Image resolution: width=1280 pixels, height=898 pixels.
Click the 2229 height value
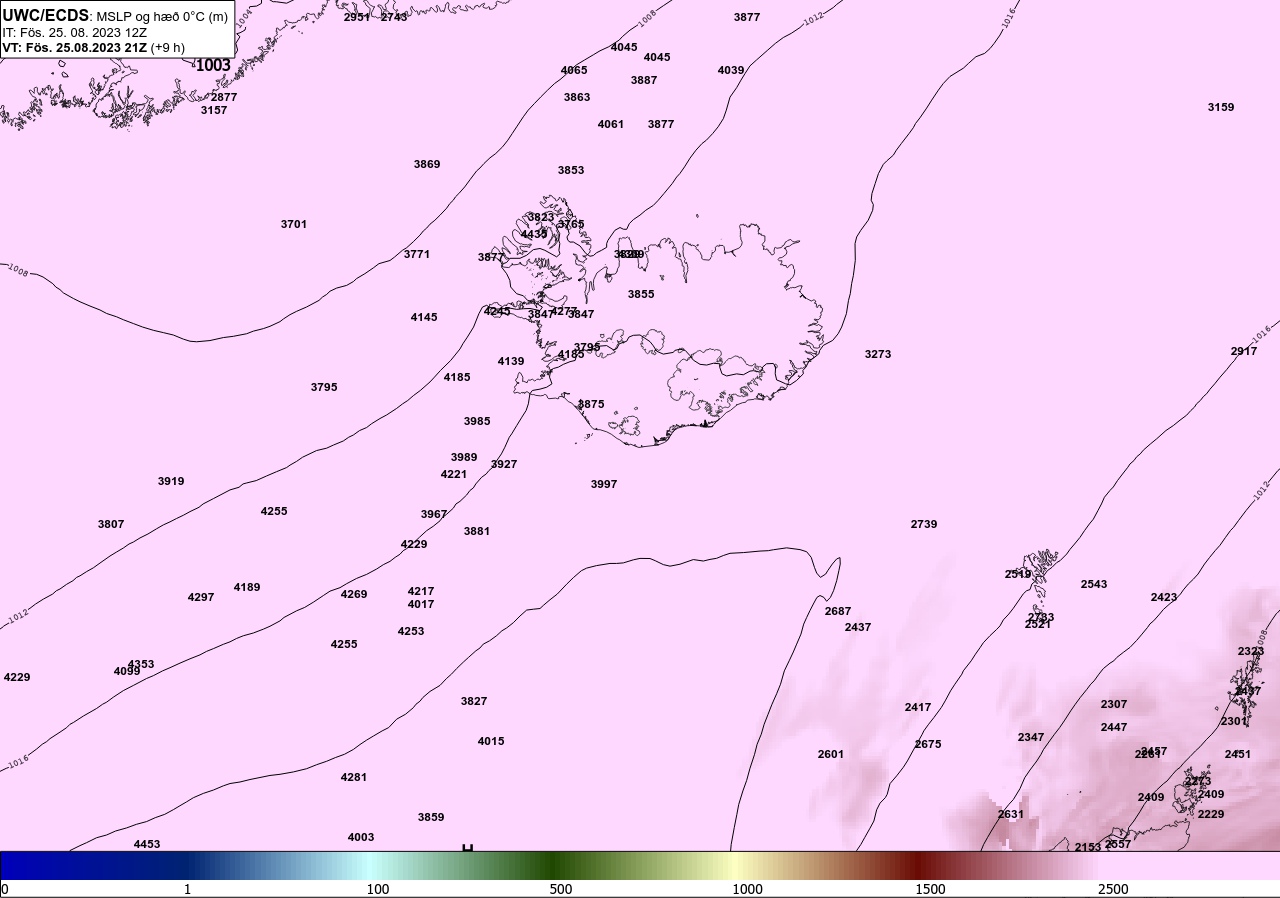(x=1211, y=814)
